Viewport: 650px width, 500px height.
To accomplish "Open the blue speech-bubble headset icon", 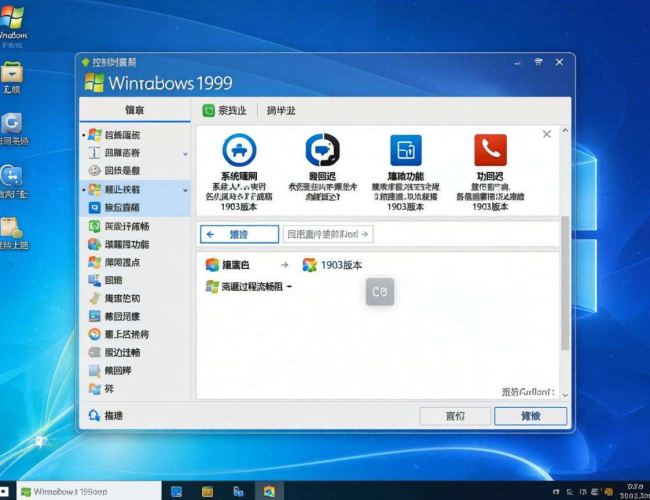I will click(323, 150).
